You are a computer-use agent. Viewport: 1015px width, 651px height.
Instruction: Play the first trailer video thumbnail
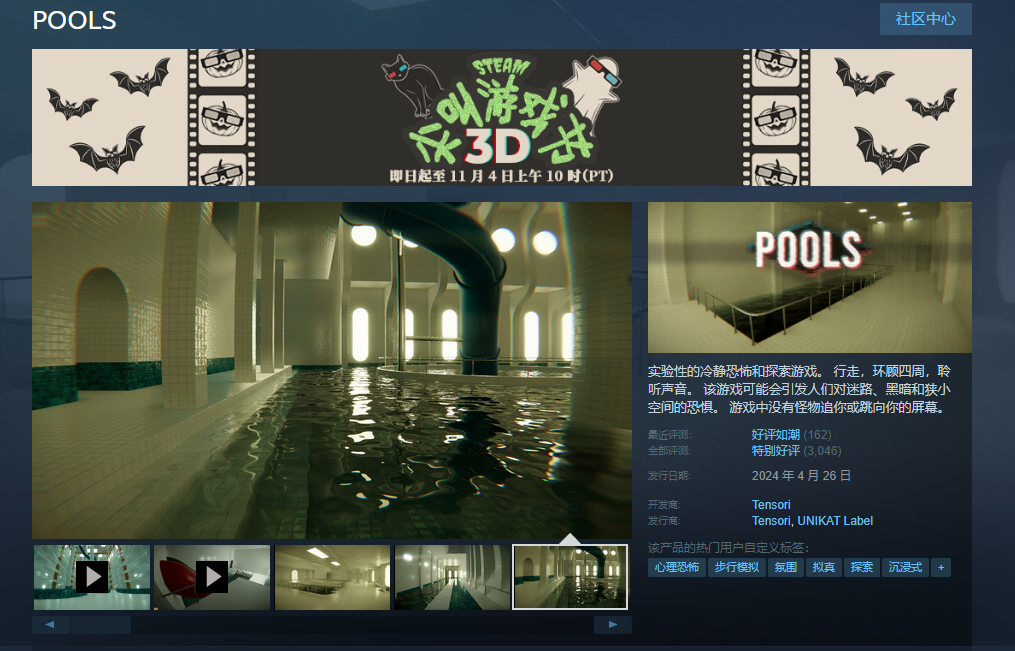point(92,577)
